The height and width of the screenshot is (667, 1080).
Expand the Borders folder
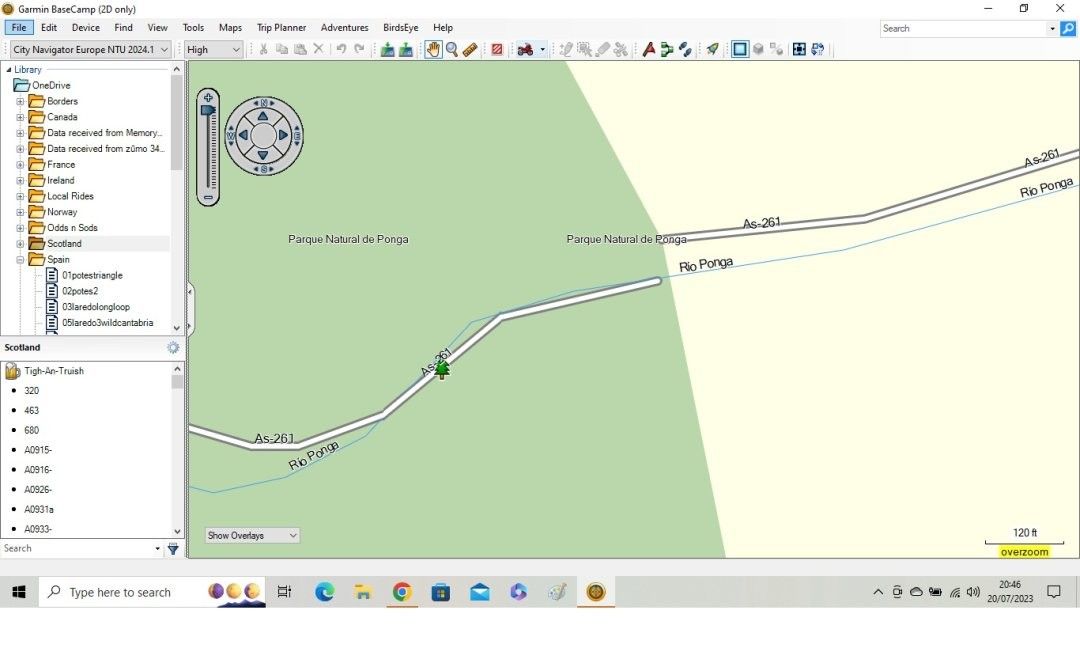[x=20, y=101]
